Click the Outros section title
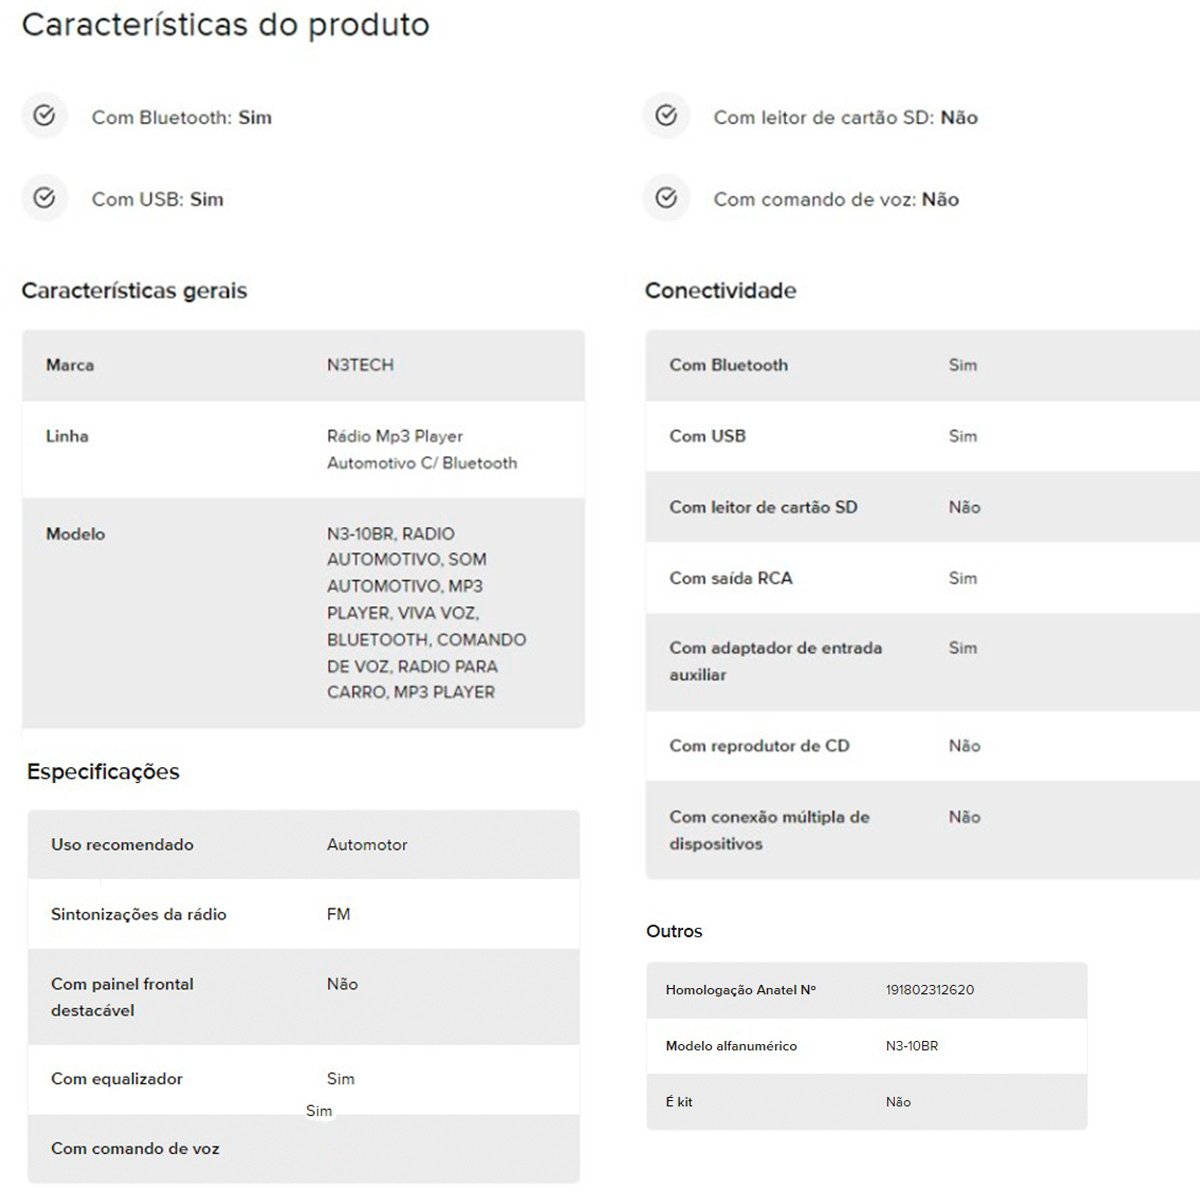Screen dimensions: 1200x1200 tap(674, 931)
